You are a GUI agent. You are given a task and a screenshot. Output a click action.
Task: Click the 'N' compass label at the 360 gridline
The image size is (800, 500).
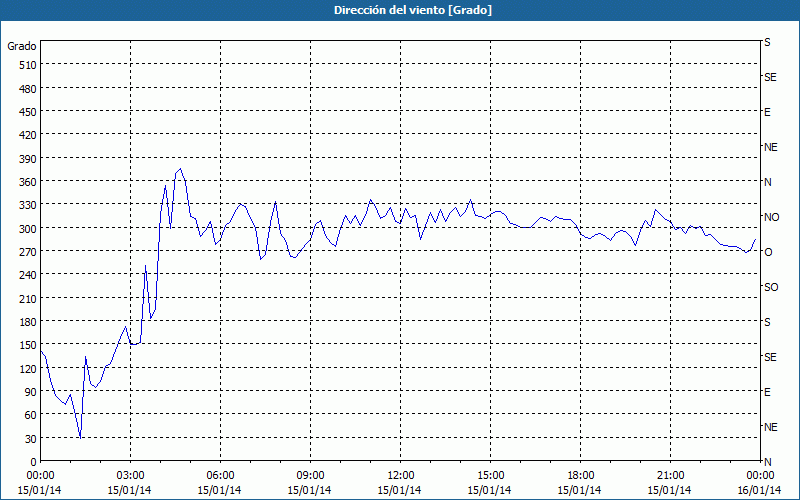pyautogui.click(x=768, y=182)
